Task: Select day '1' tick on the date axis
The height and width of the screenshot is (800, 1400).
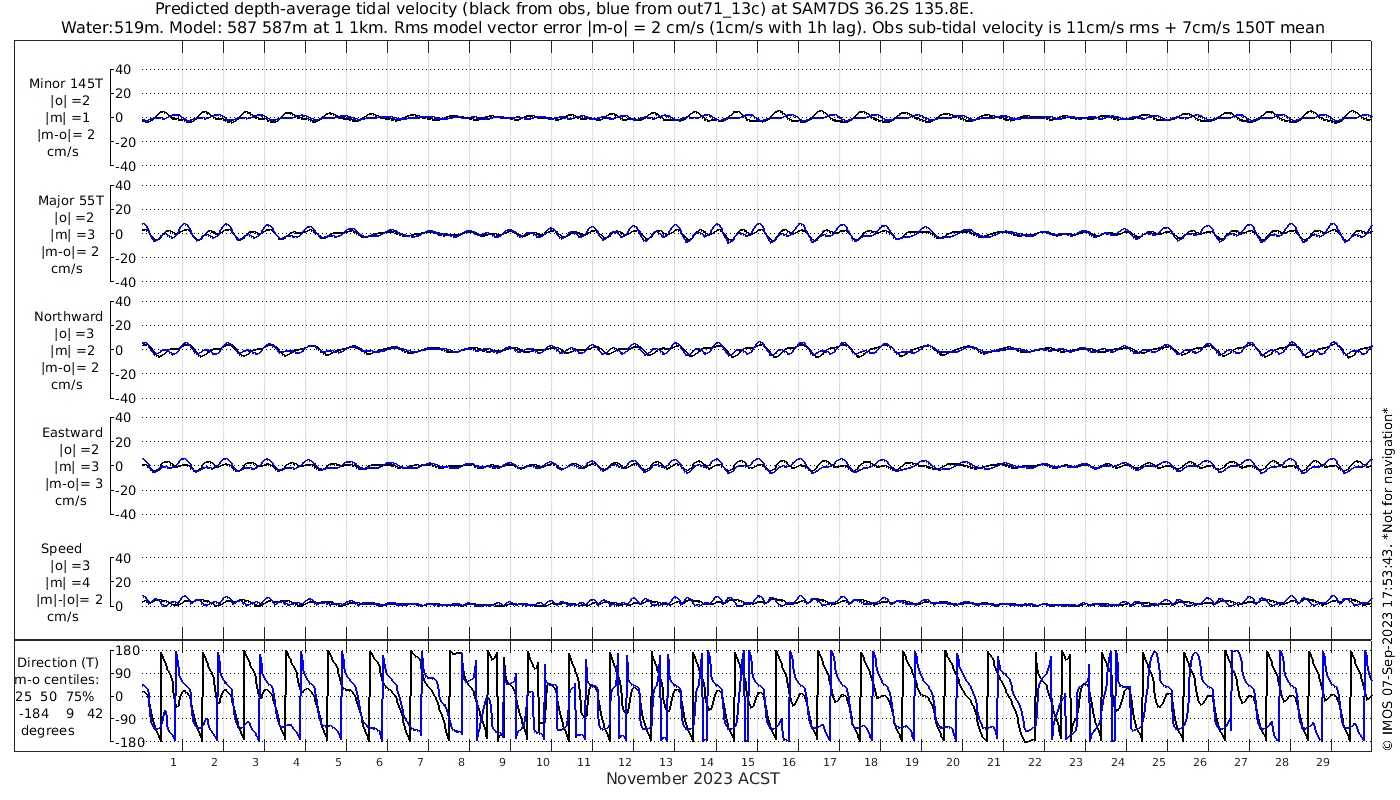Action: [x=173, y=762]
